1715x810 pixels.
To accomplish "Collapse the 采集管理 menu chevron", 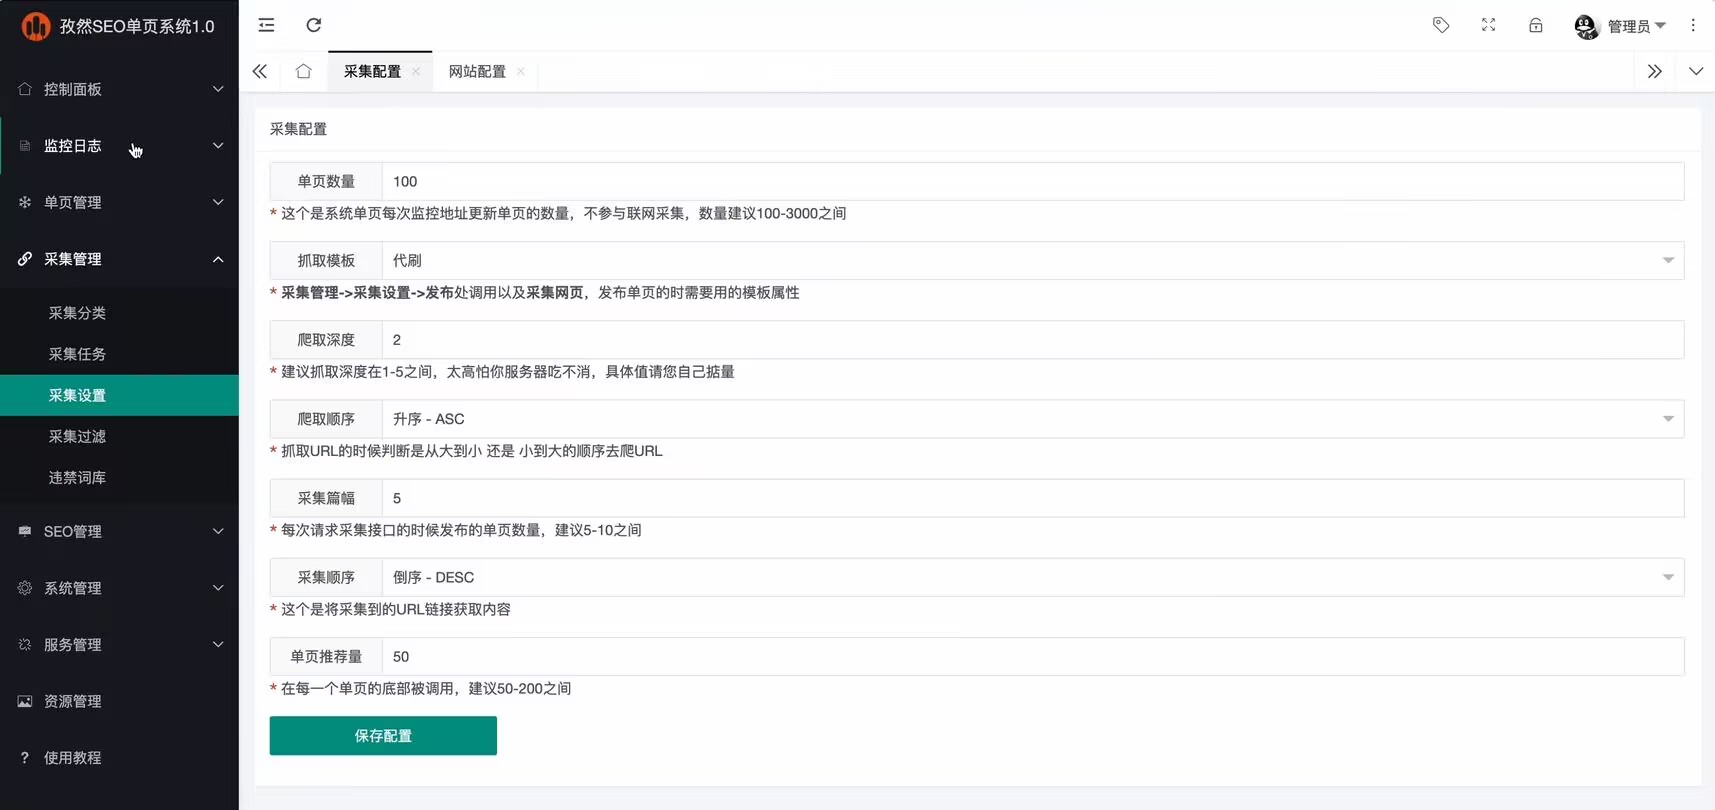I will click(x=218, y=259).
